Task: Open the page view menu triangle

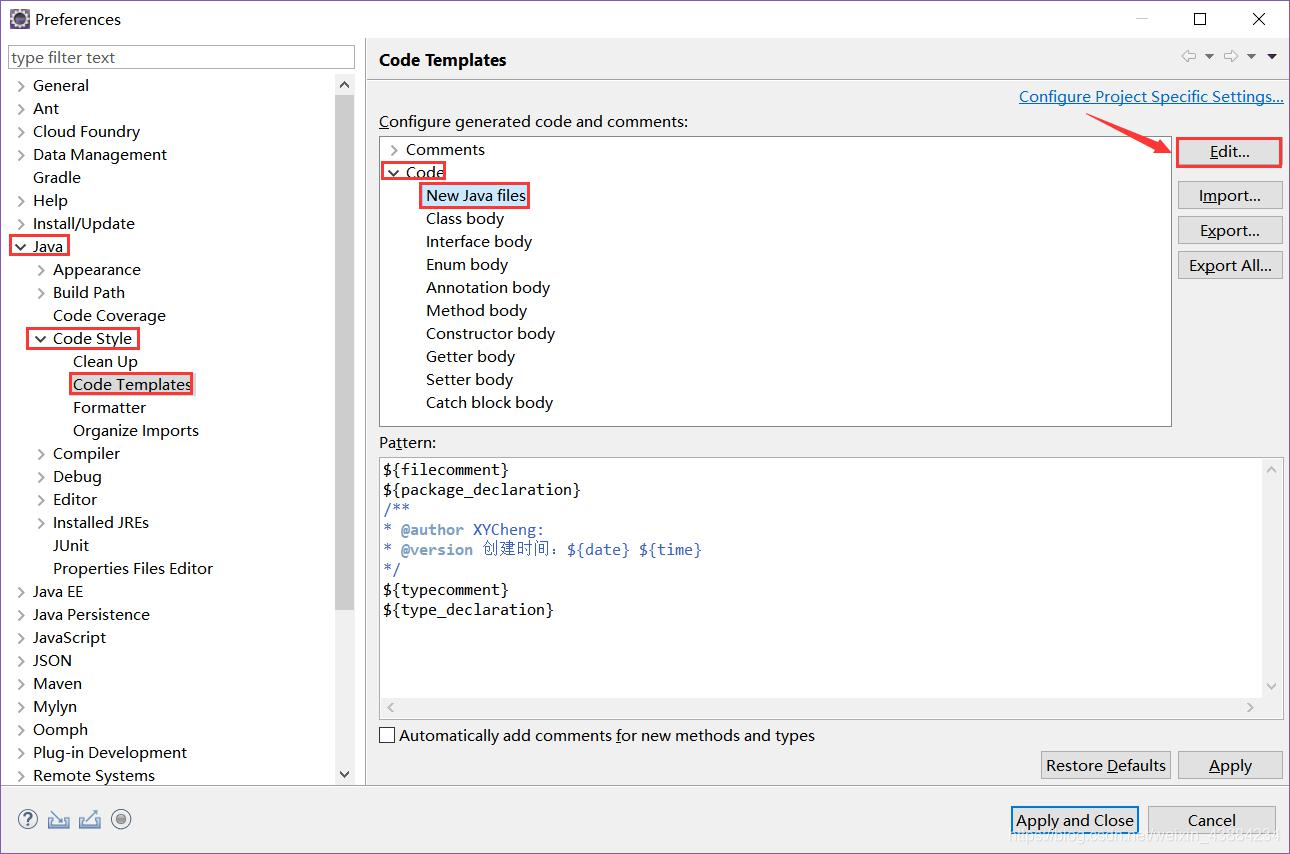Action: click(1272, 57)
